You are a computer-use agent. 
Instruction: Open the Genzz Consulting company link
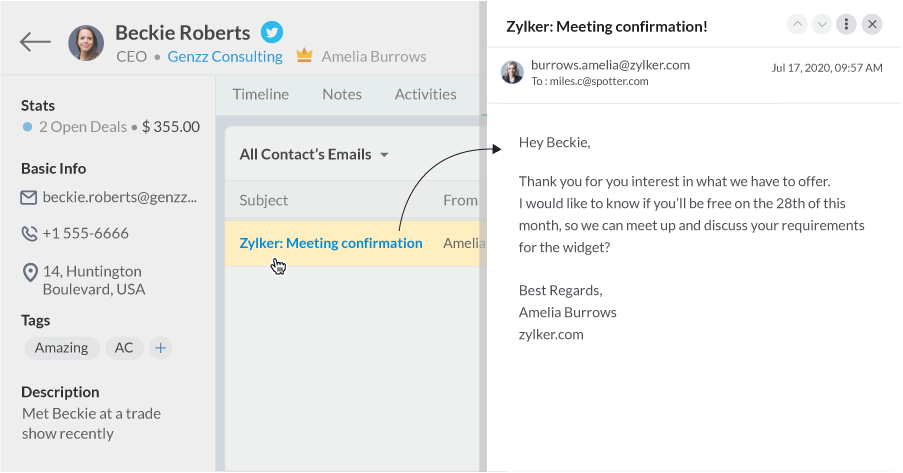pyautogui.click(x=224, y=57)
